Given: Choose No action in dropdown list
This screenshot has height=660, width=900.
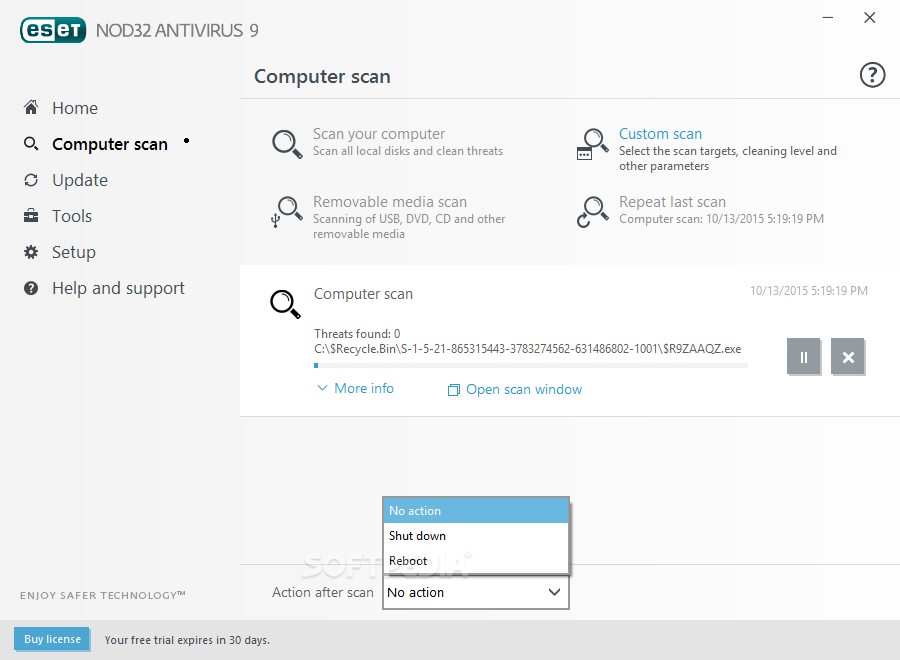Looking at the screenshot, I should click(476, 510).
